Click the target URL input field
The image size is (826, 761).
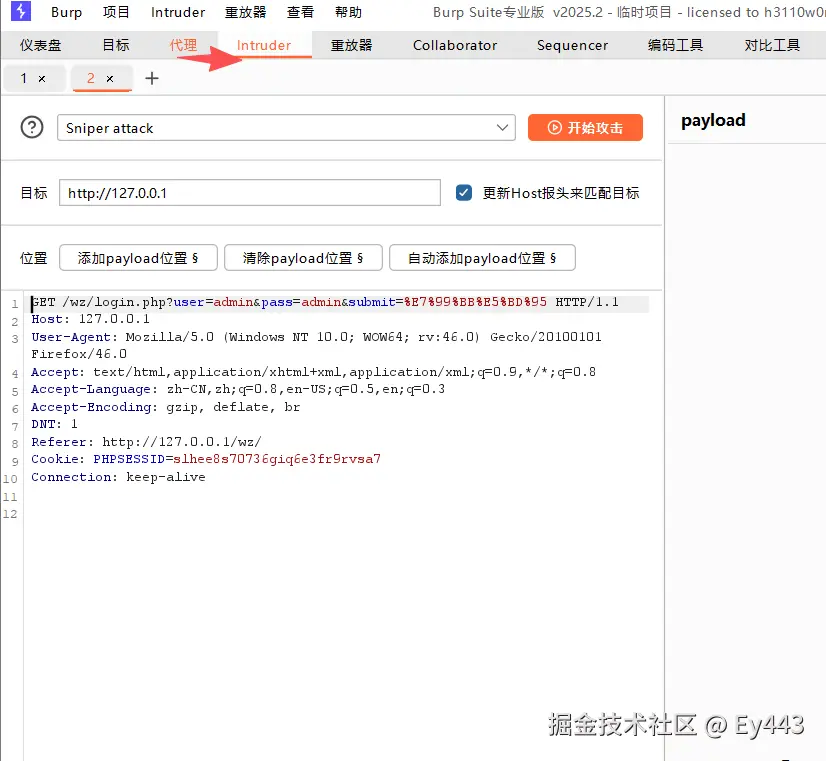[250, 193]
